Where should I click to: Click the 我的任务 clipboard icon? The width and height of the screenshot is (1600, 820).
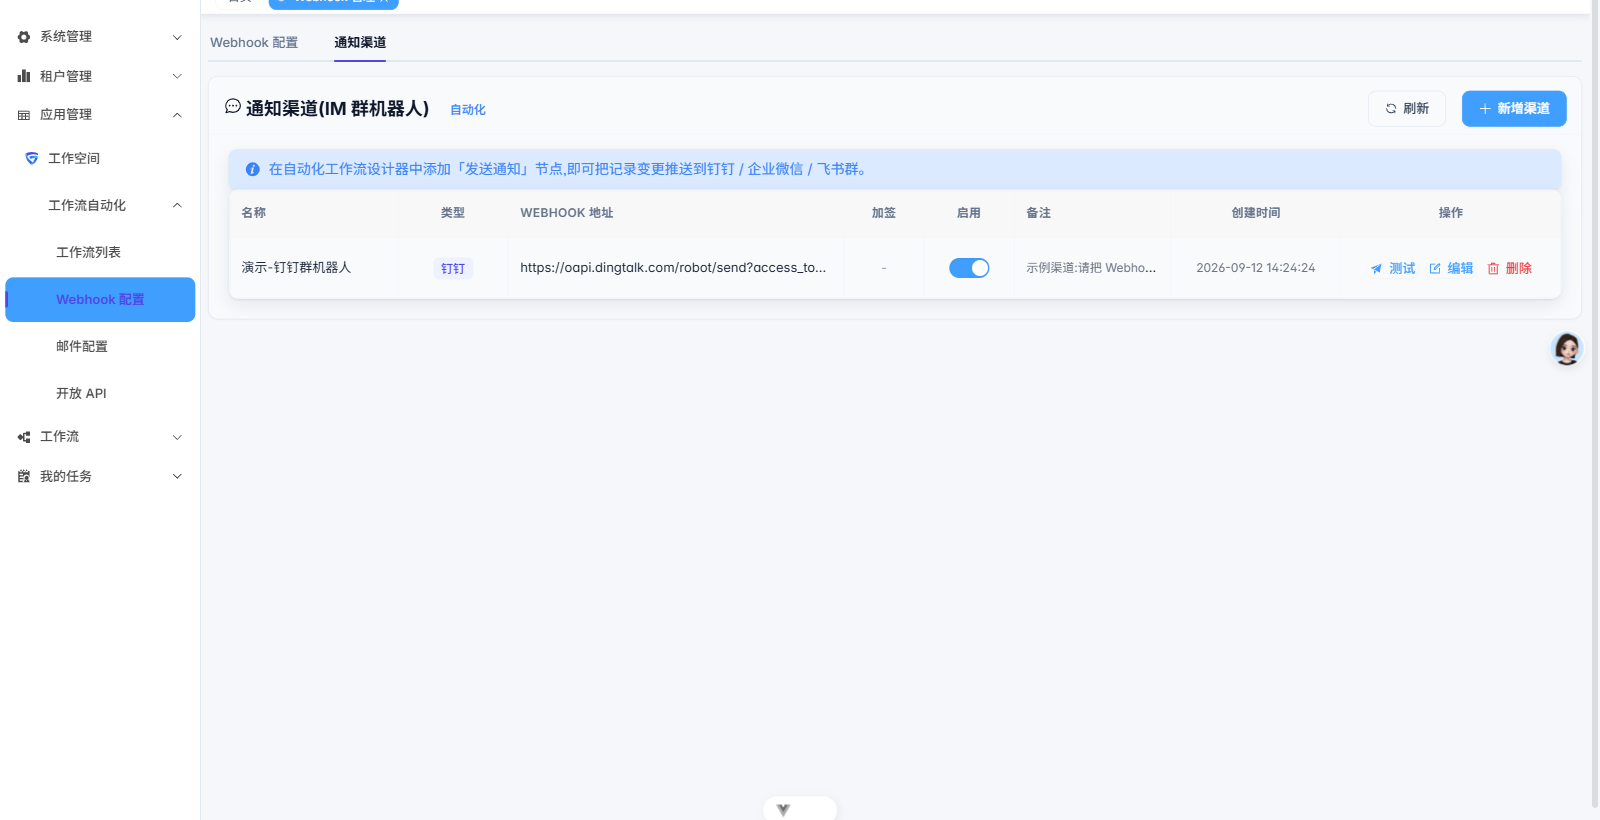pos(24,477)
